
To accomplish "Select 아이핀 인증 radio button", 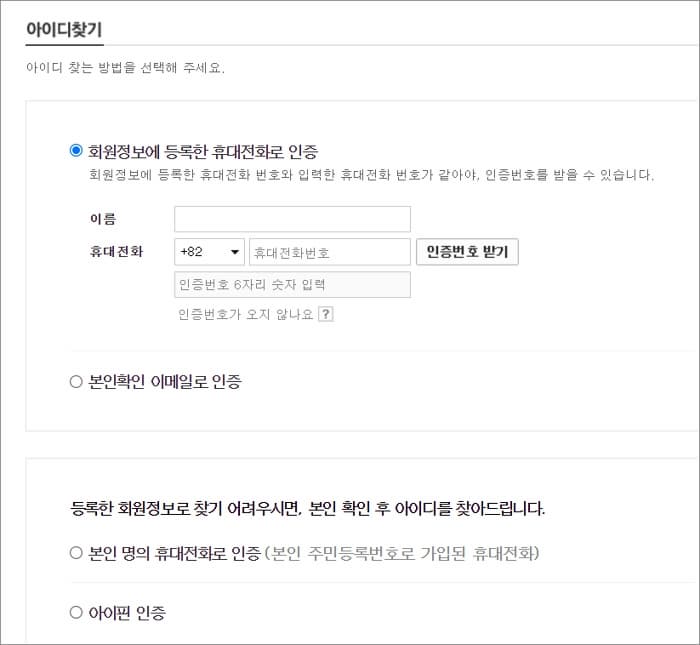I will click(x=76, y=612).
